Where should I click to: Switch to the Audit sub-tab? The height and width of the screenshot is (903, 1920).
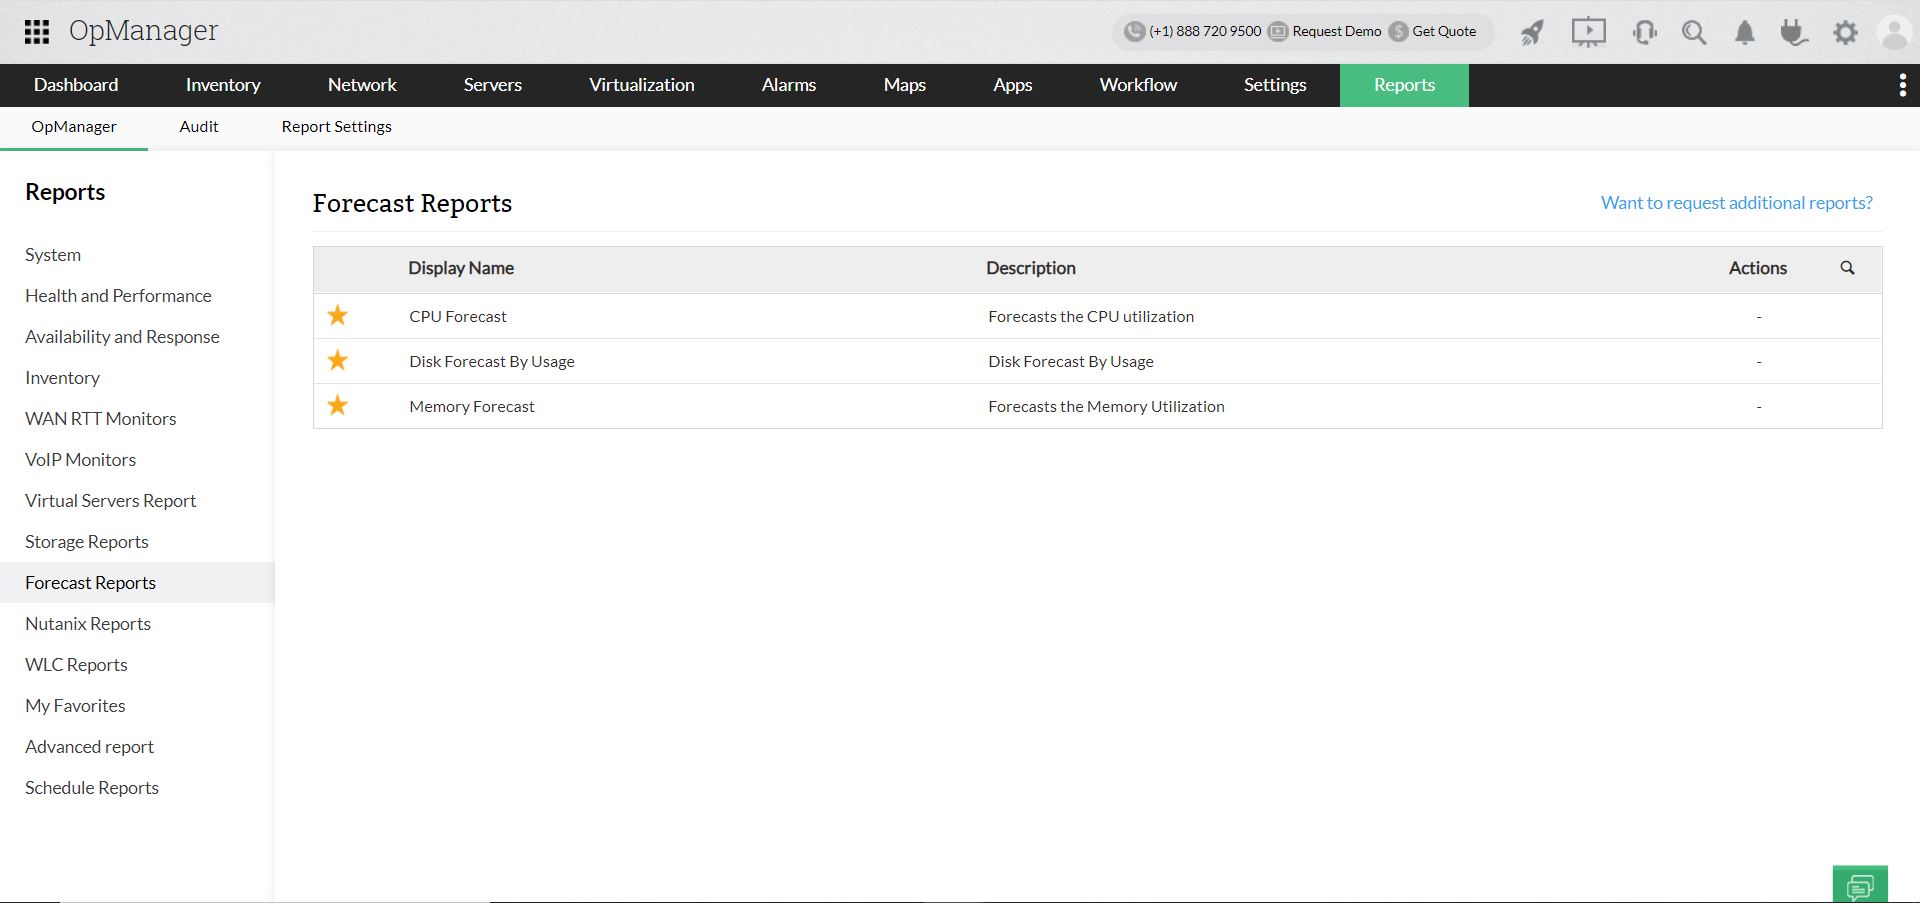pyautogui.click(x=199, y=127)
